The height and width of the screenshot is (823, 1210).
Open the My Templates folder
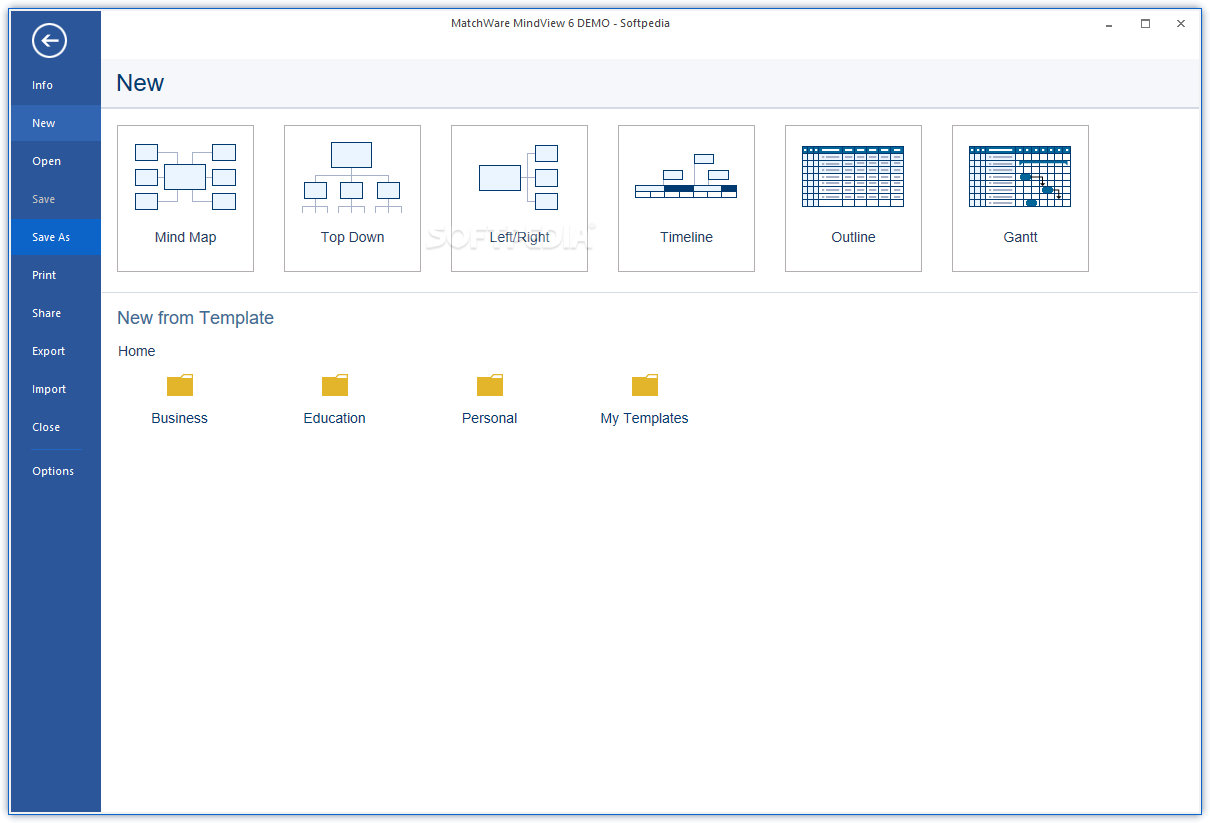(645, 385)
